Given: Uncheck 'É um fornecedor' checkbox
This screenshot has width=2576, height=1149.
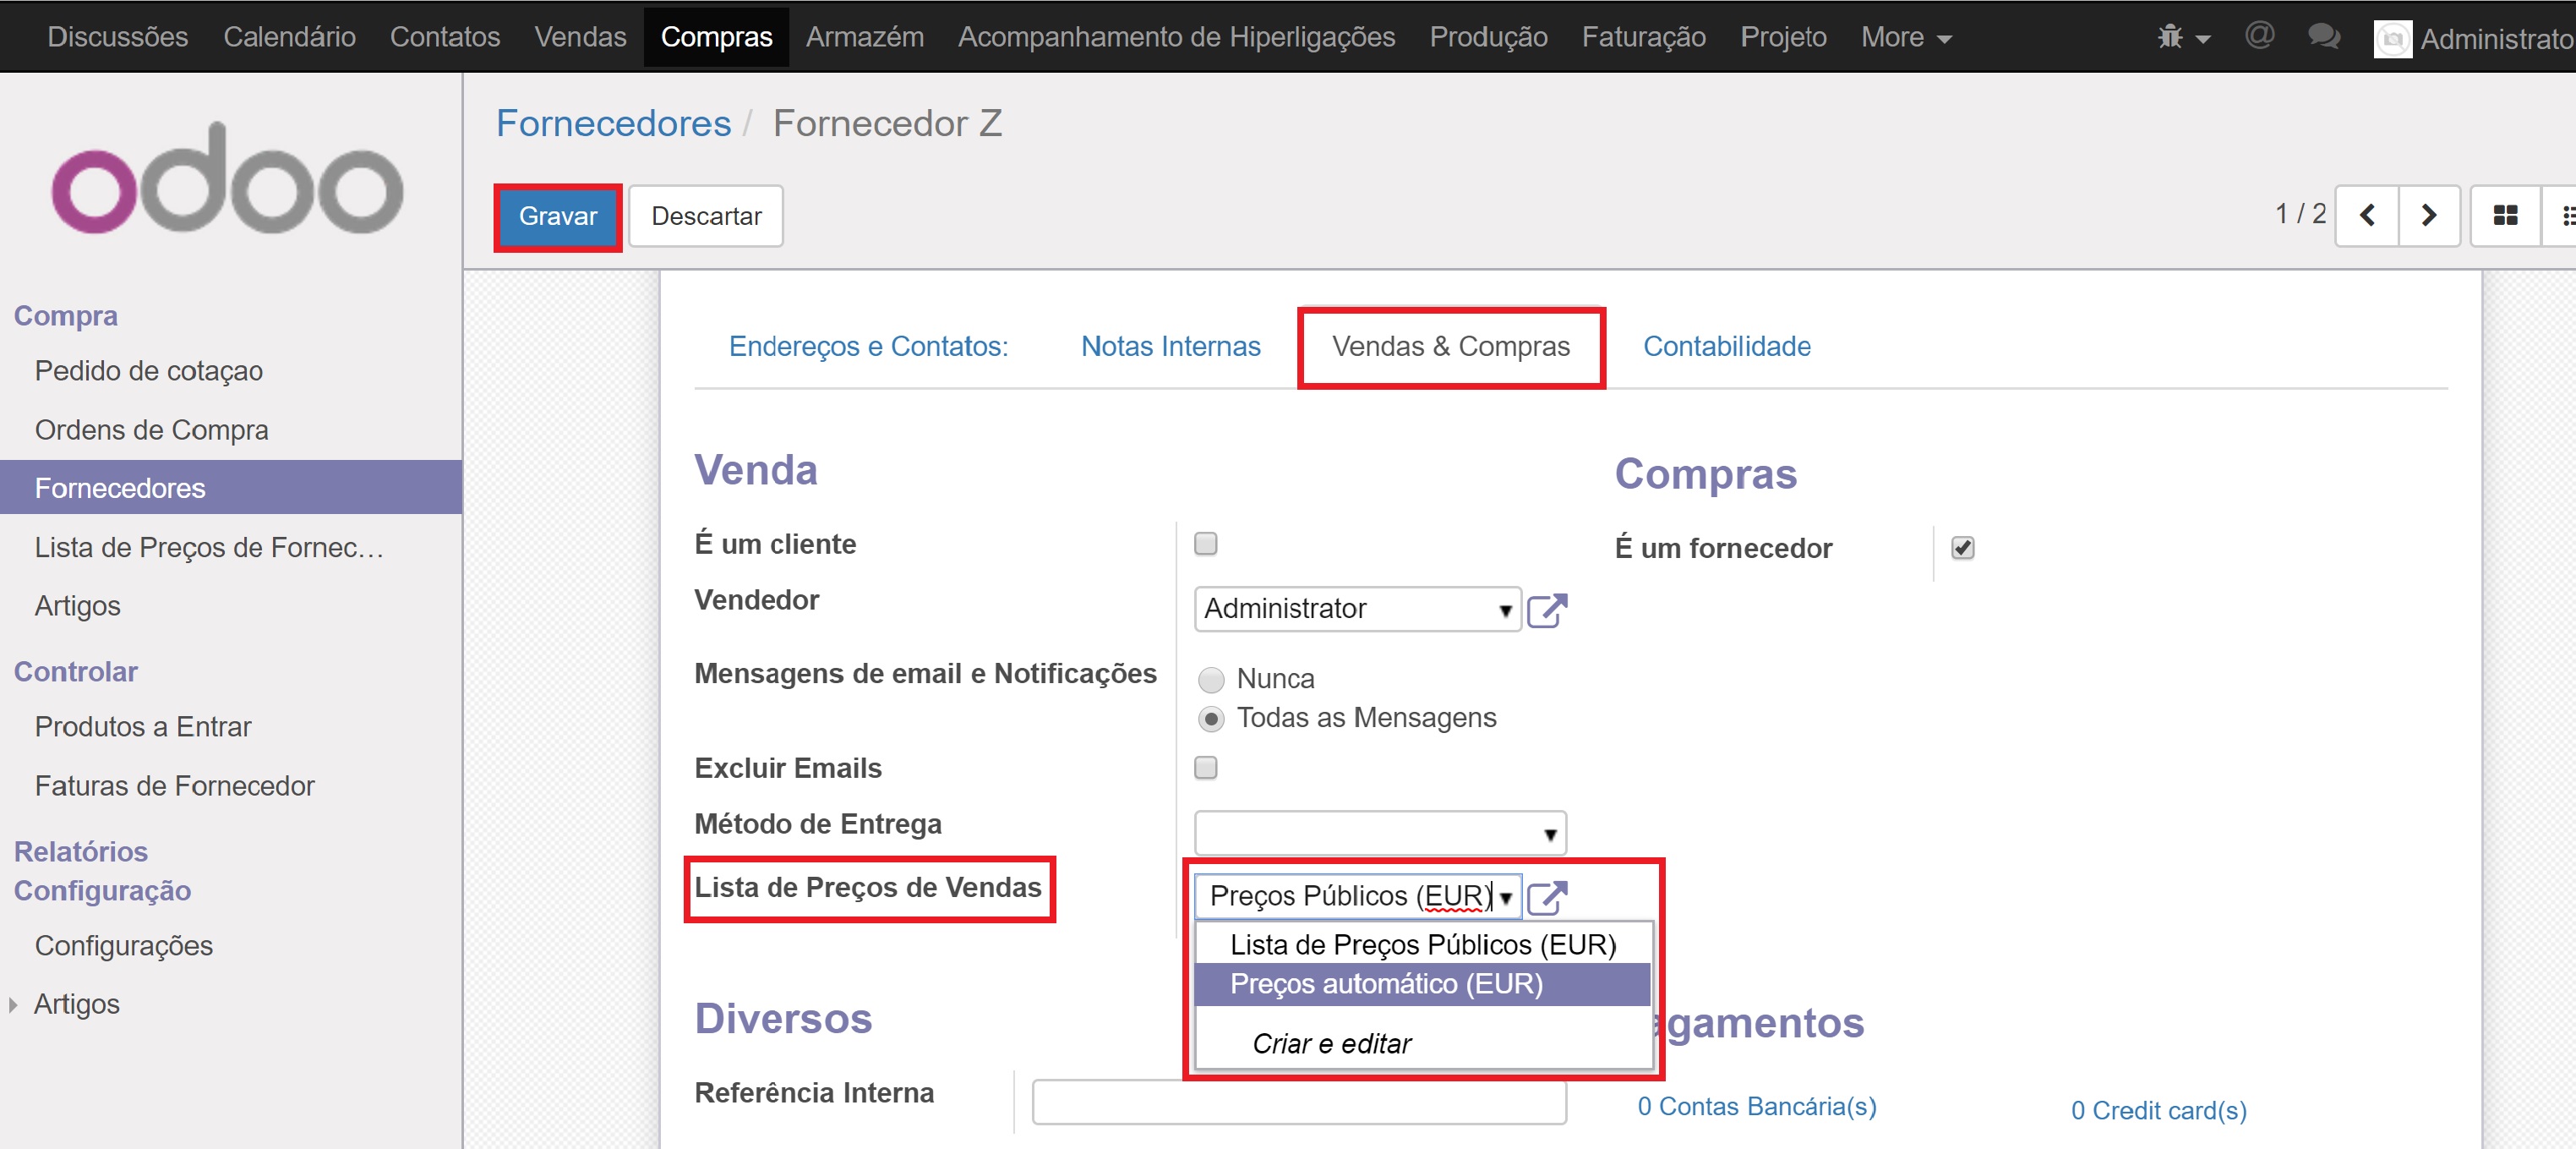Looking at the screenshot, I should (x=1962, y=547).
